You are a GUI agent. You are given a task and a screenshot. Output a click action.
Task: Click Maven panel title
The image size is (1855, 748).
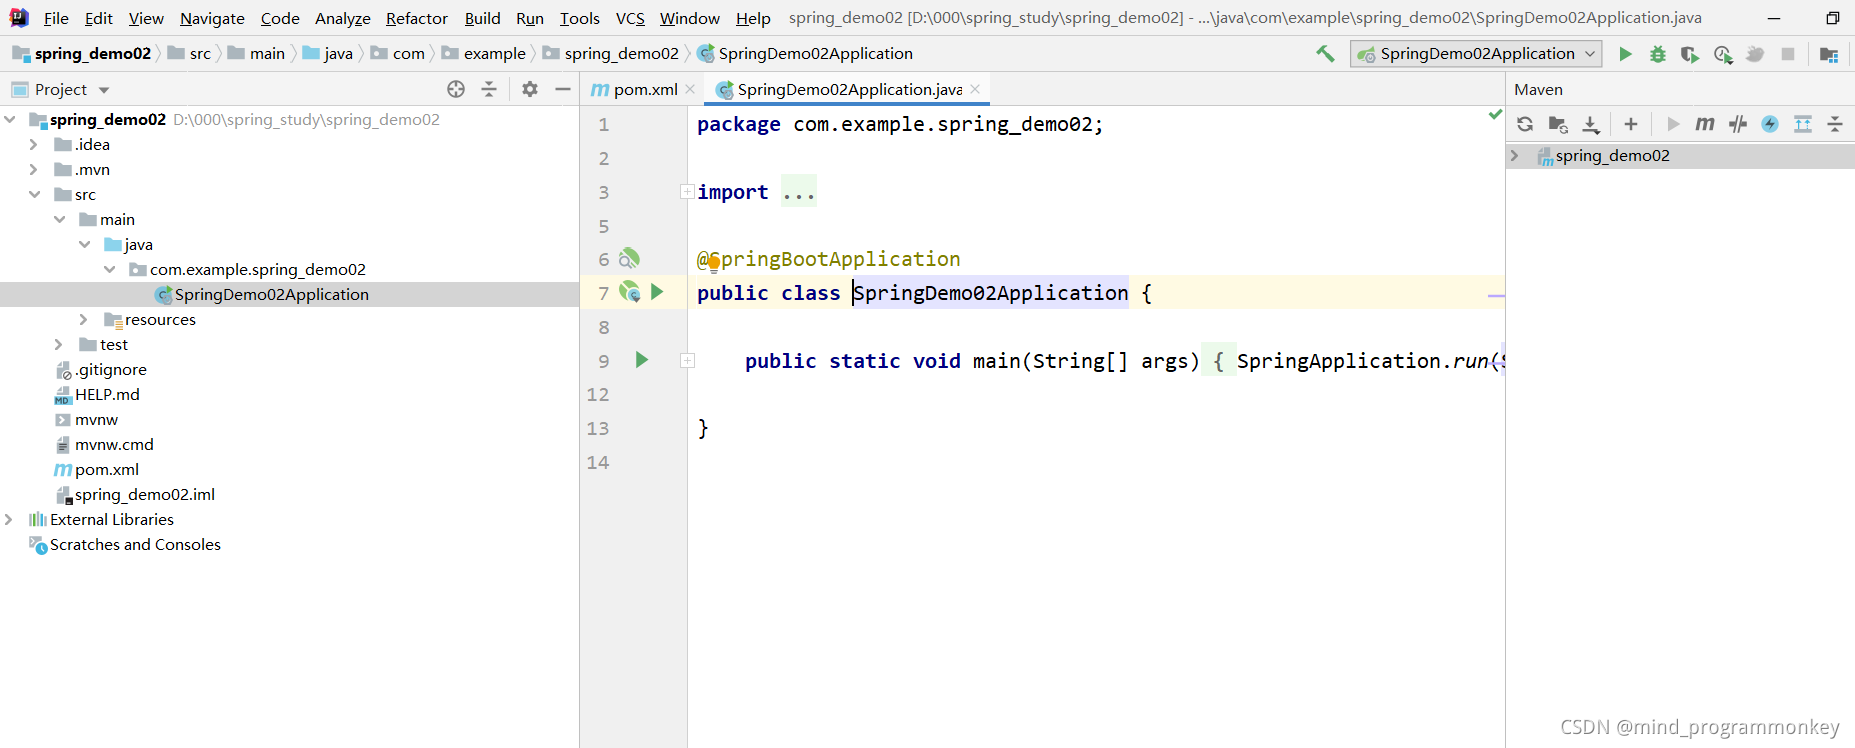1538,89
